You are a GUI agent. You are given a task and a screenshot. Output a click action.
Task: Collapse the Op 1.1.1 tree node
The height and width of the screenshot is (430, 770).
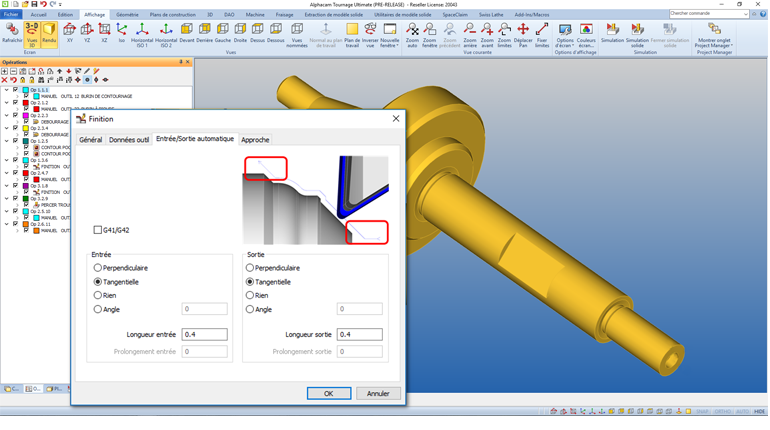6,90
